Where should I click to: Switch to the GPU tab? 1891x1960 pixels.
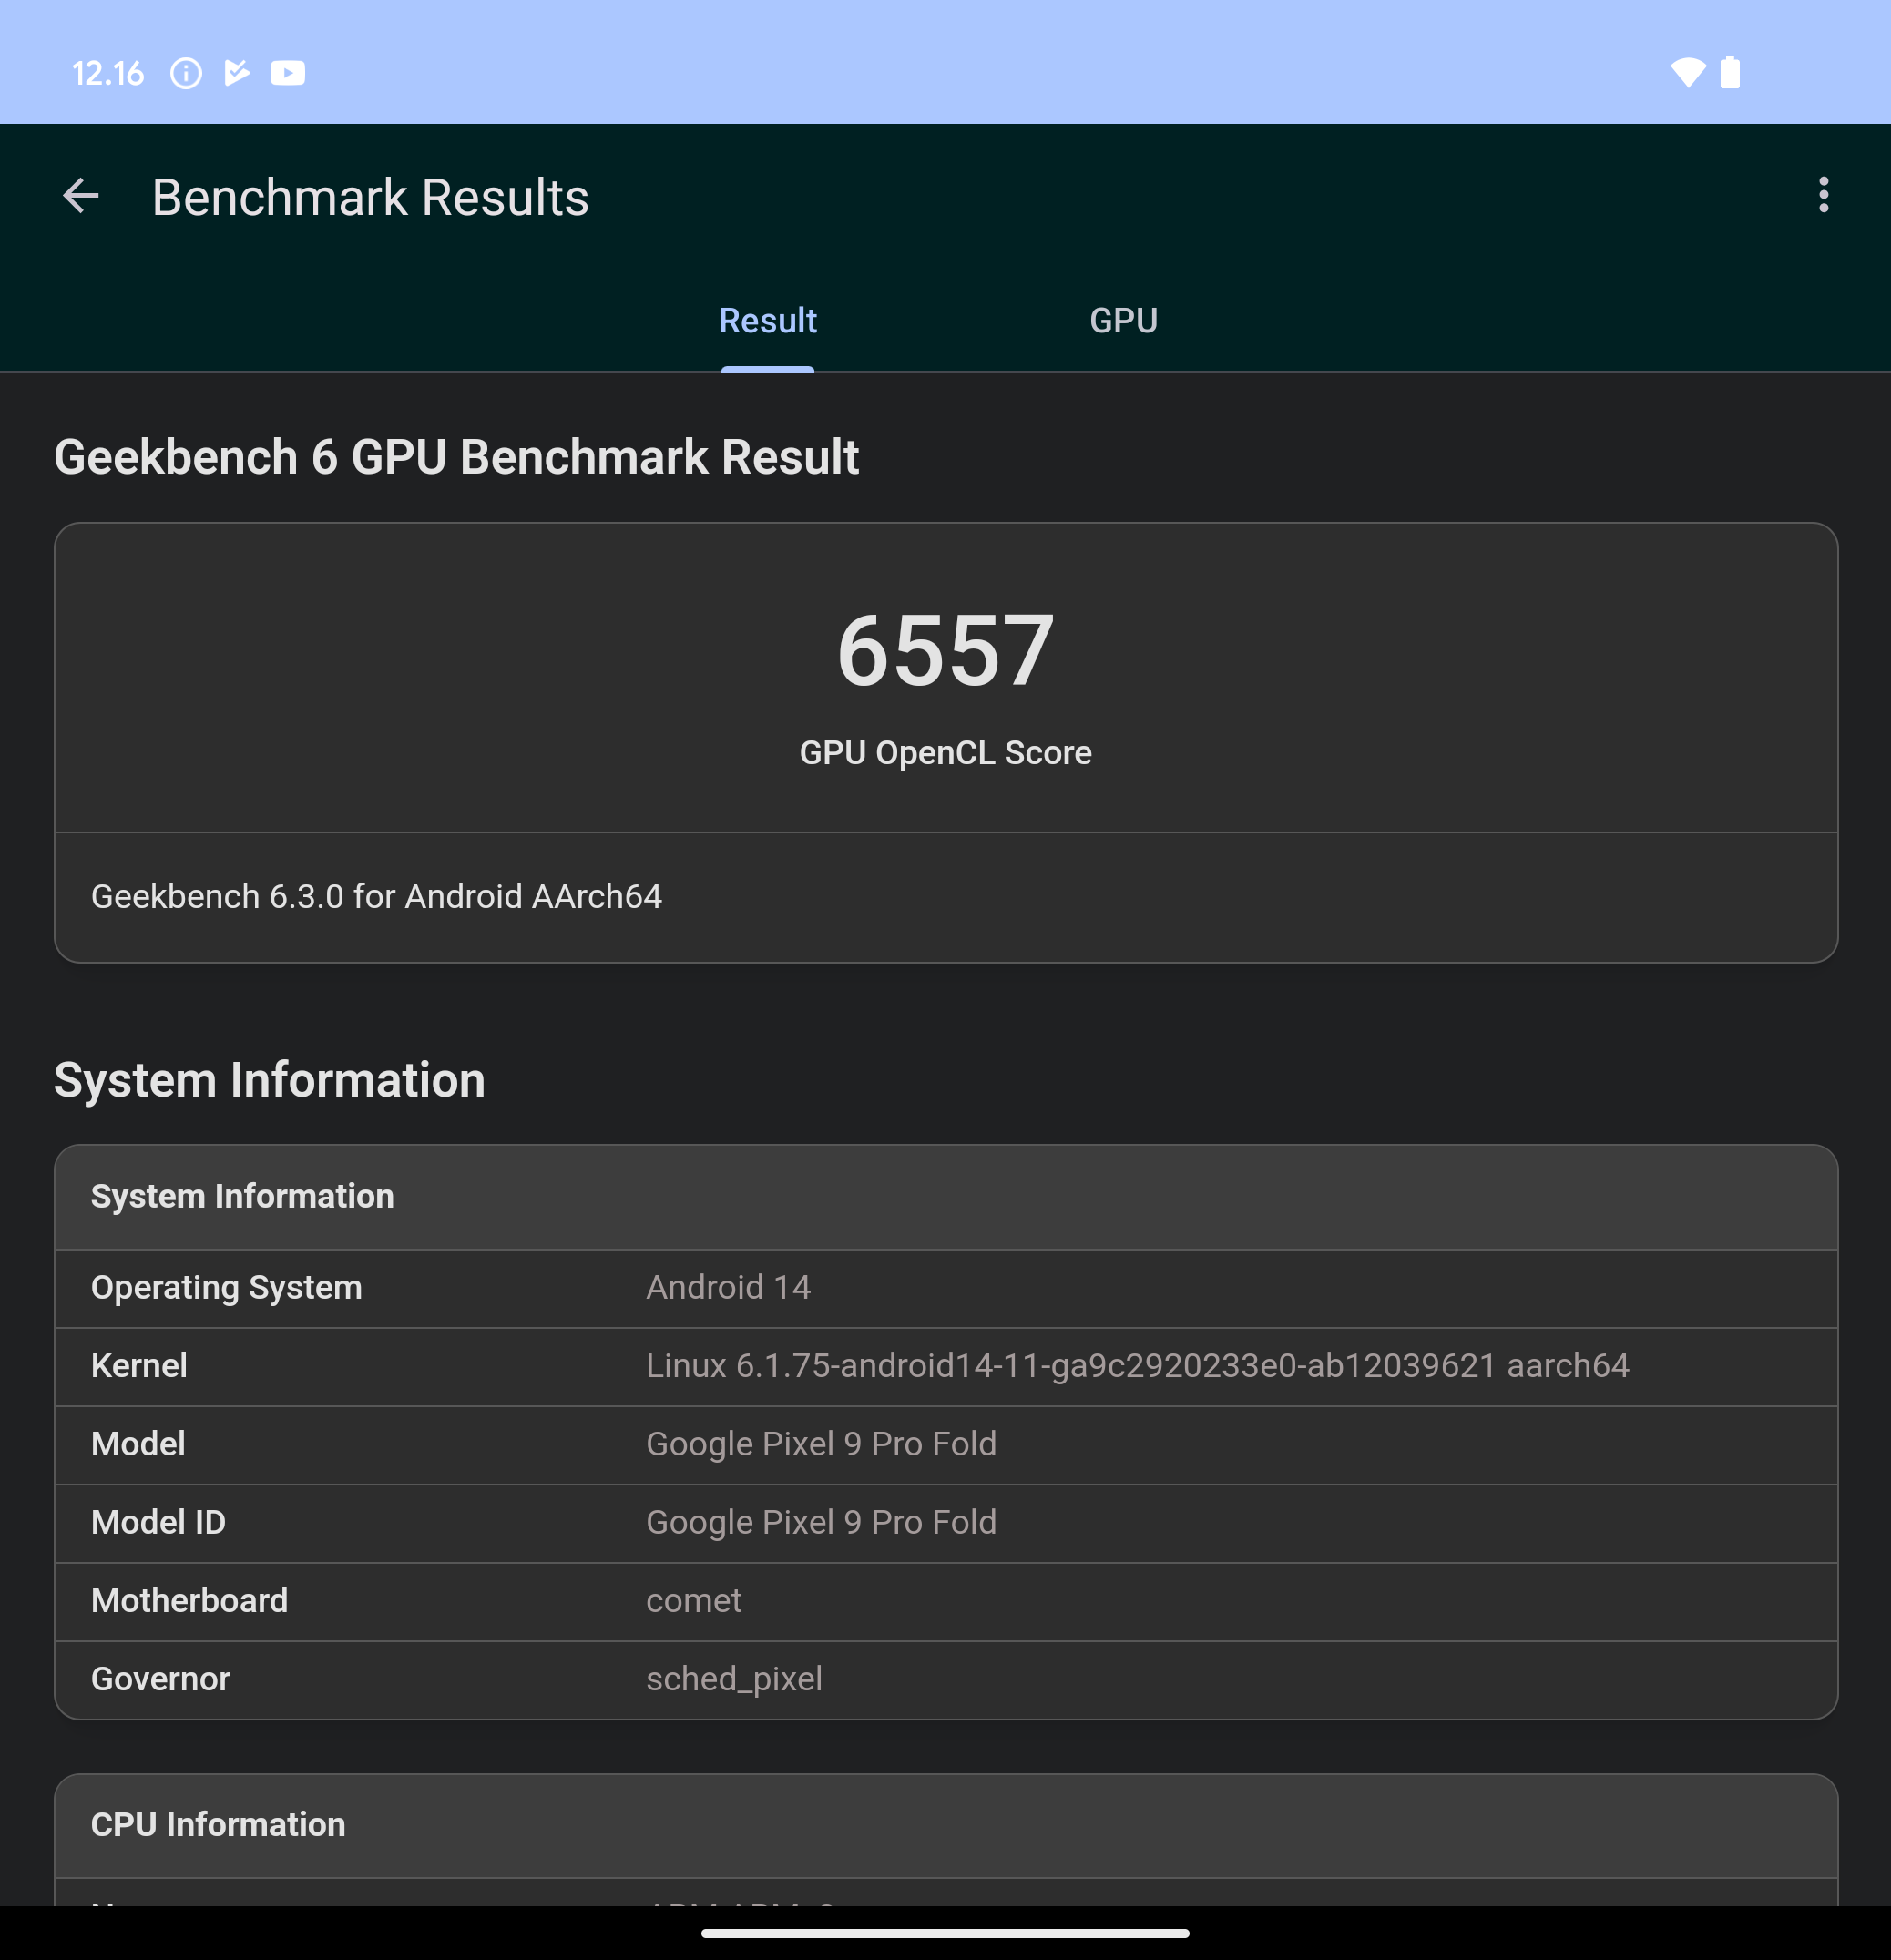click(1123, 320)
